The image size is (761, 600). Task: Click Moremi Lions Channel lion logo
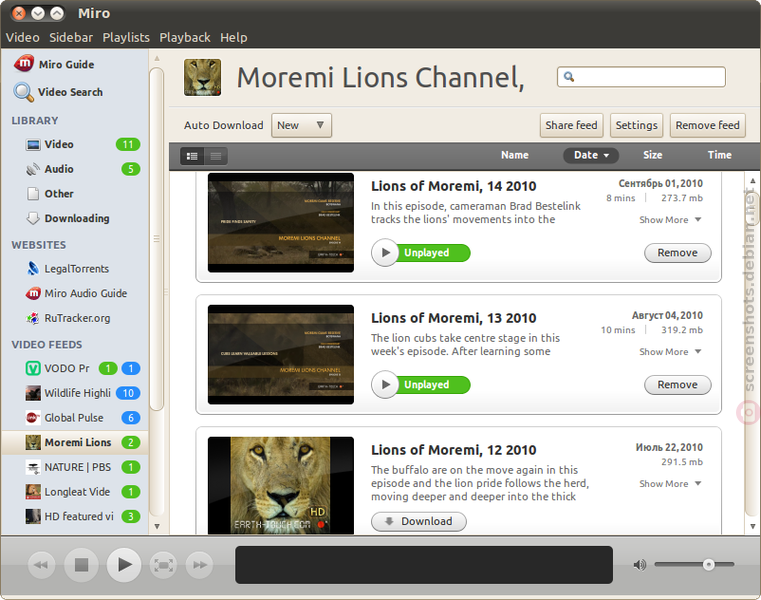[202, 77]
